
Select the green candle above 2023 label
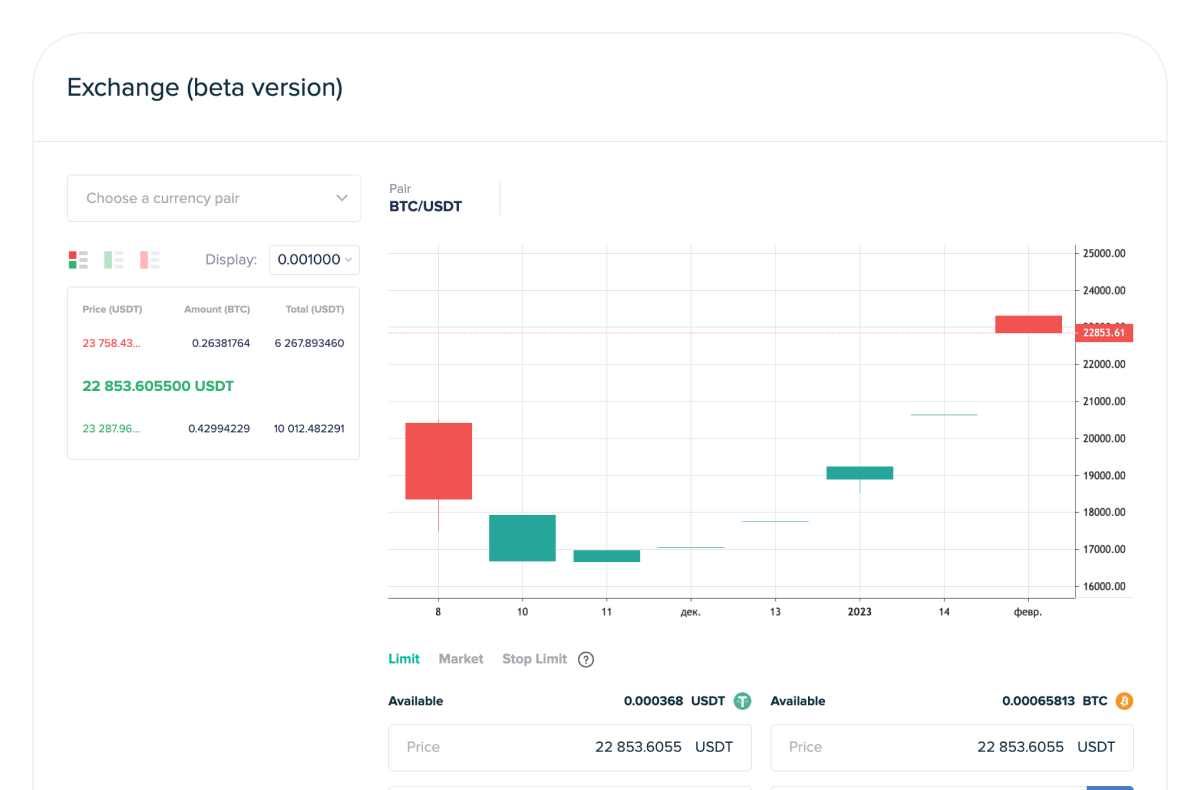[x=860, y=473]
